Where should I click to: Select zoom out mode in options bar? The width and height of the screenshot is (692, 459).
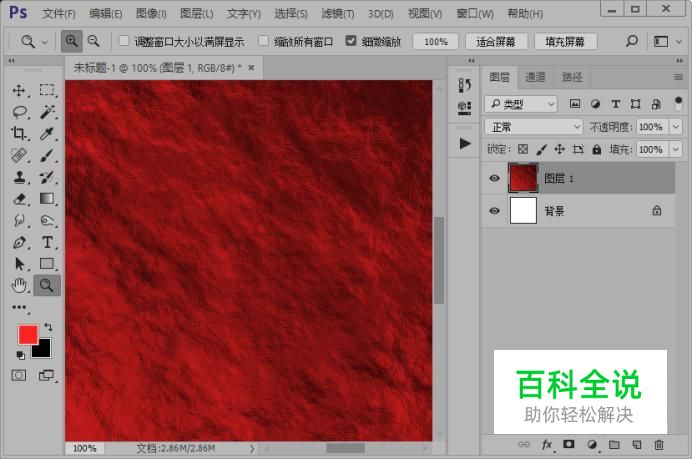[94, 41]
